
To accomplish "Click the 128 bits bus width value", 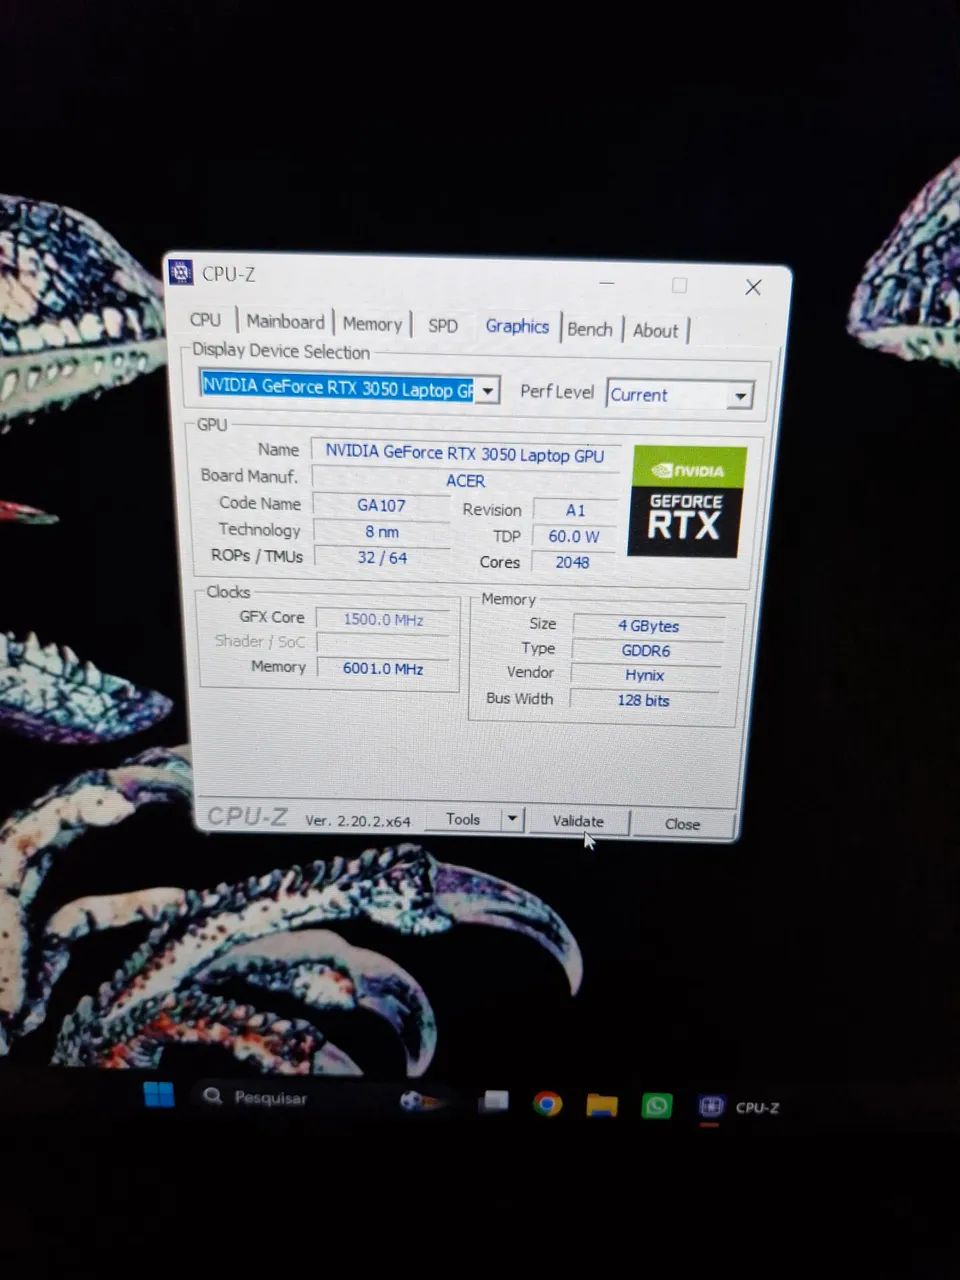I will (643, 700).
